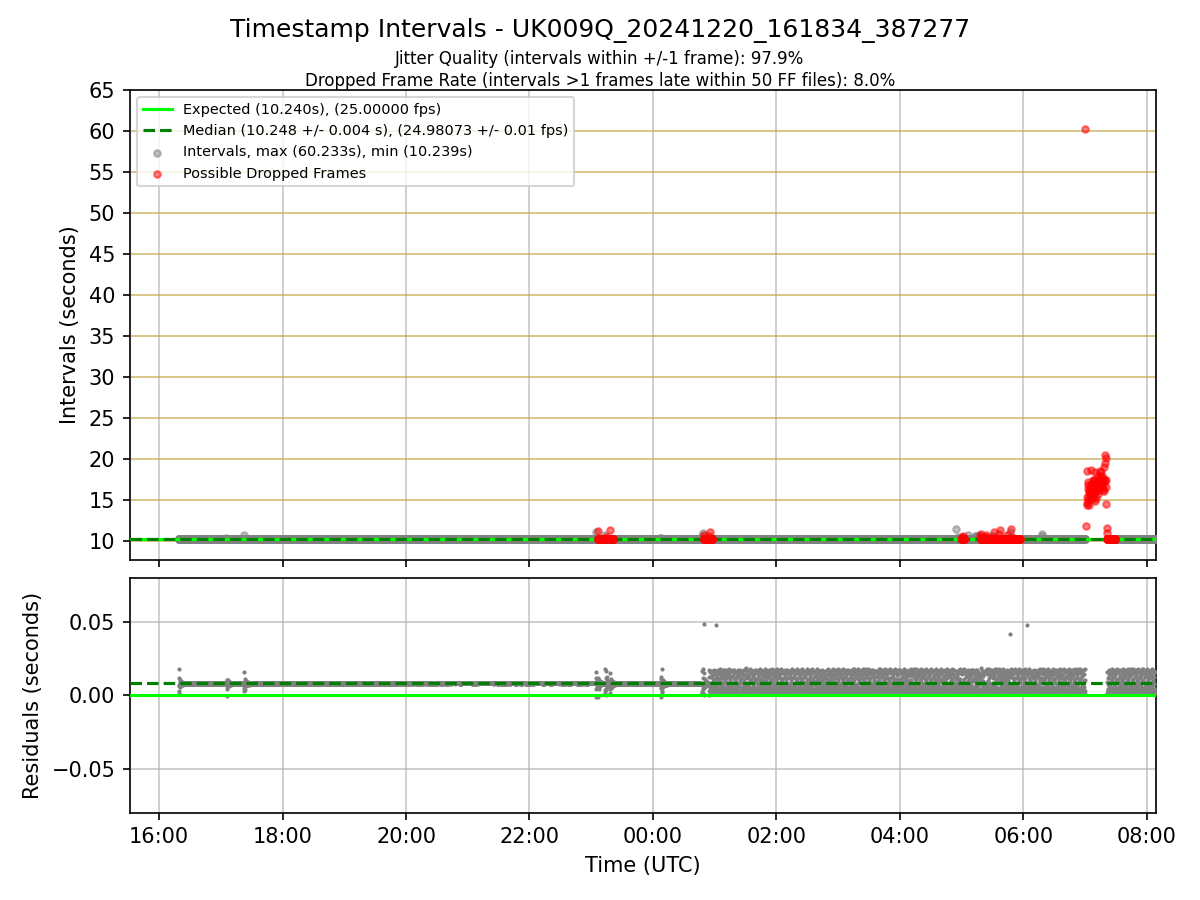1200x900 pixels.
Task: Click the 45 tick on intervals axis
Action: (103, 254)
